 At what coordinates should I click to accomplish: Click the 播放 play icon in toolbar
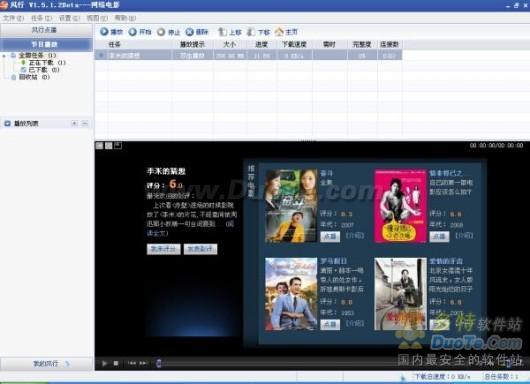tap(104, 32)
